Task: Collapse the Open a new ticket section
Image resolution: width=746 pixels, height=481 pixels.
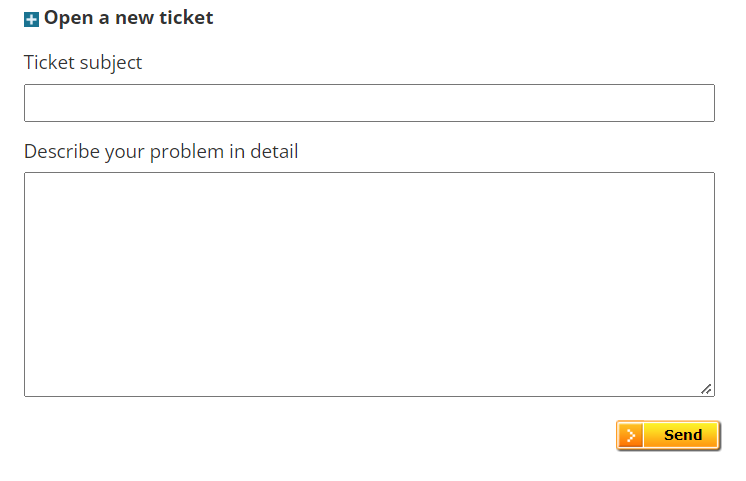Action: (31, 20)
